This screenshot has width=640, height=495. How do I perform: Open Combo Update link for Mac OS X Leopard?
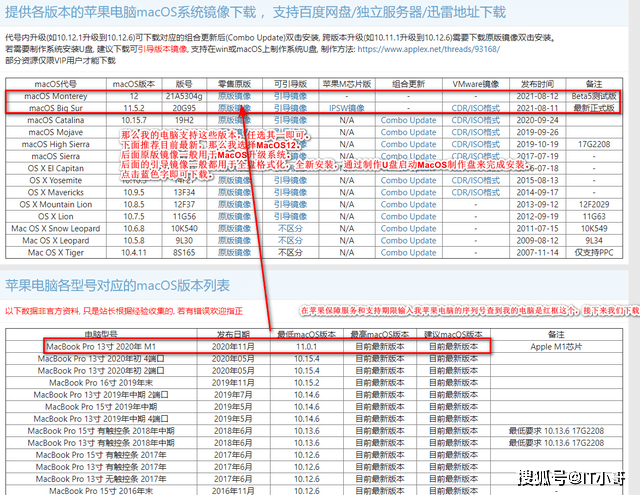(408, 241)
